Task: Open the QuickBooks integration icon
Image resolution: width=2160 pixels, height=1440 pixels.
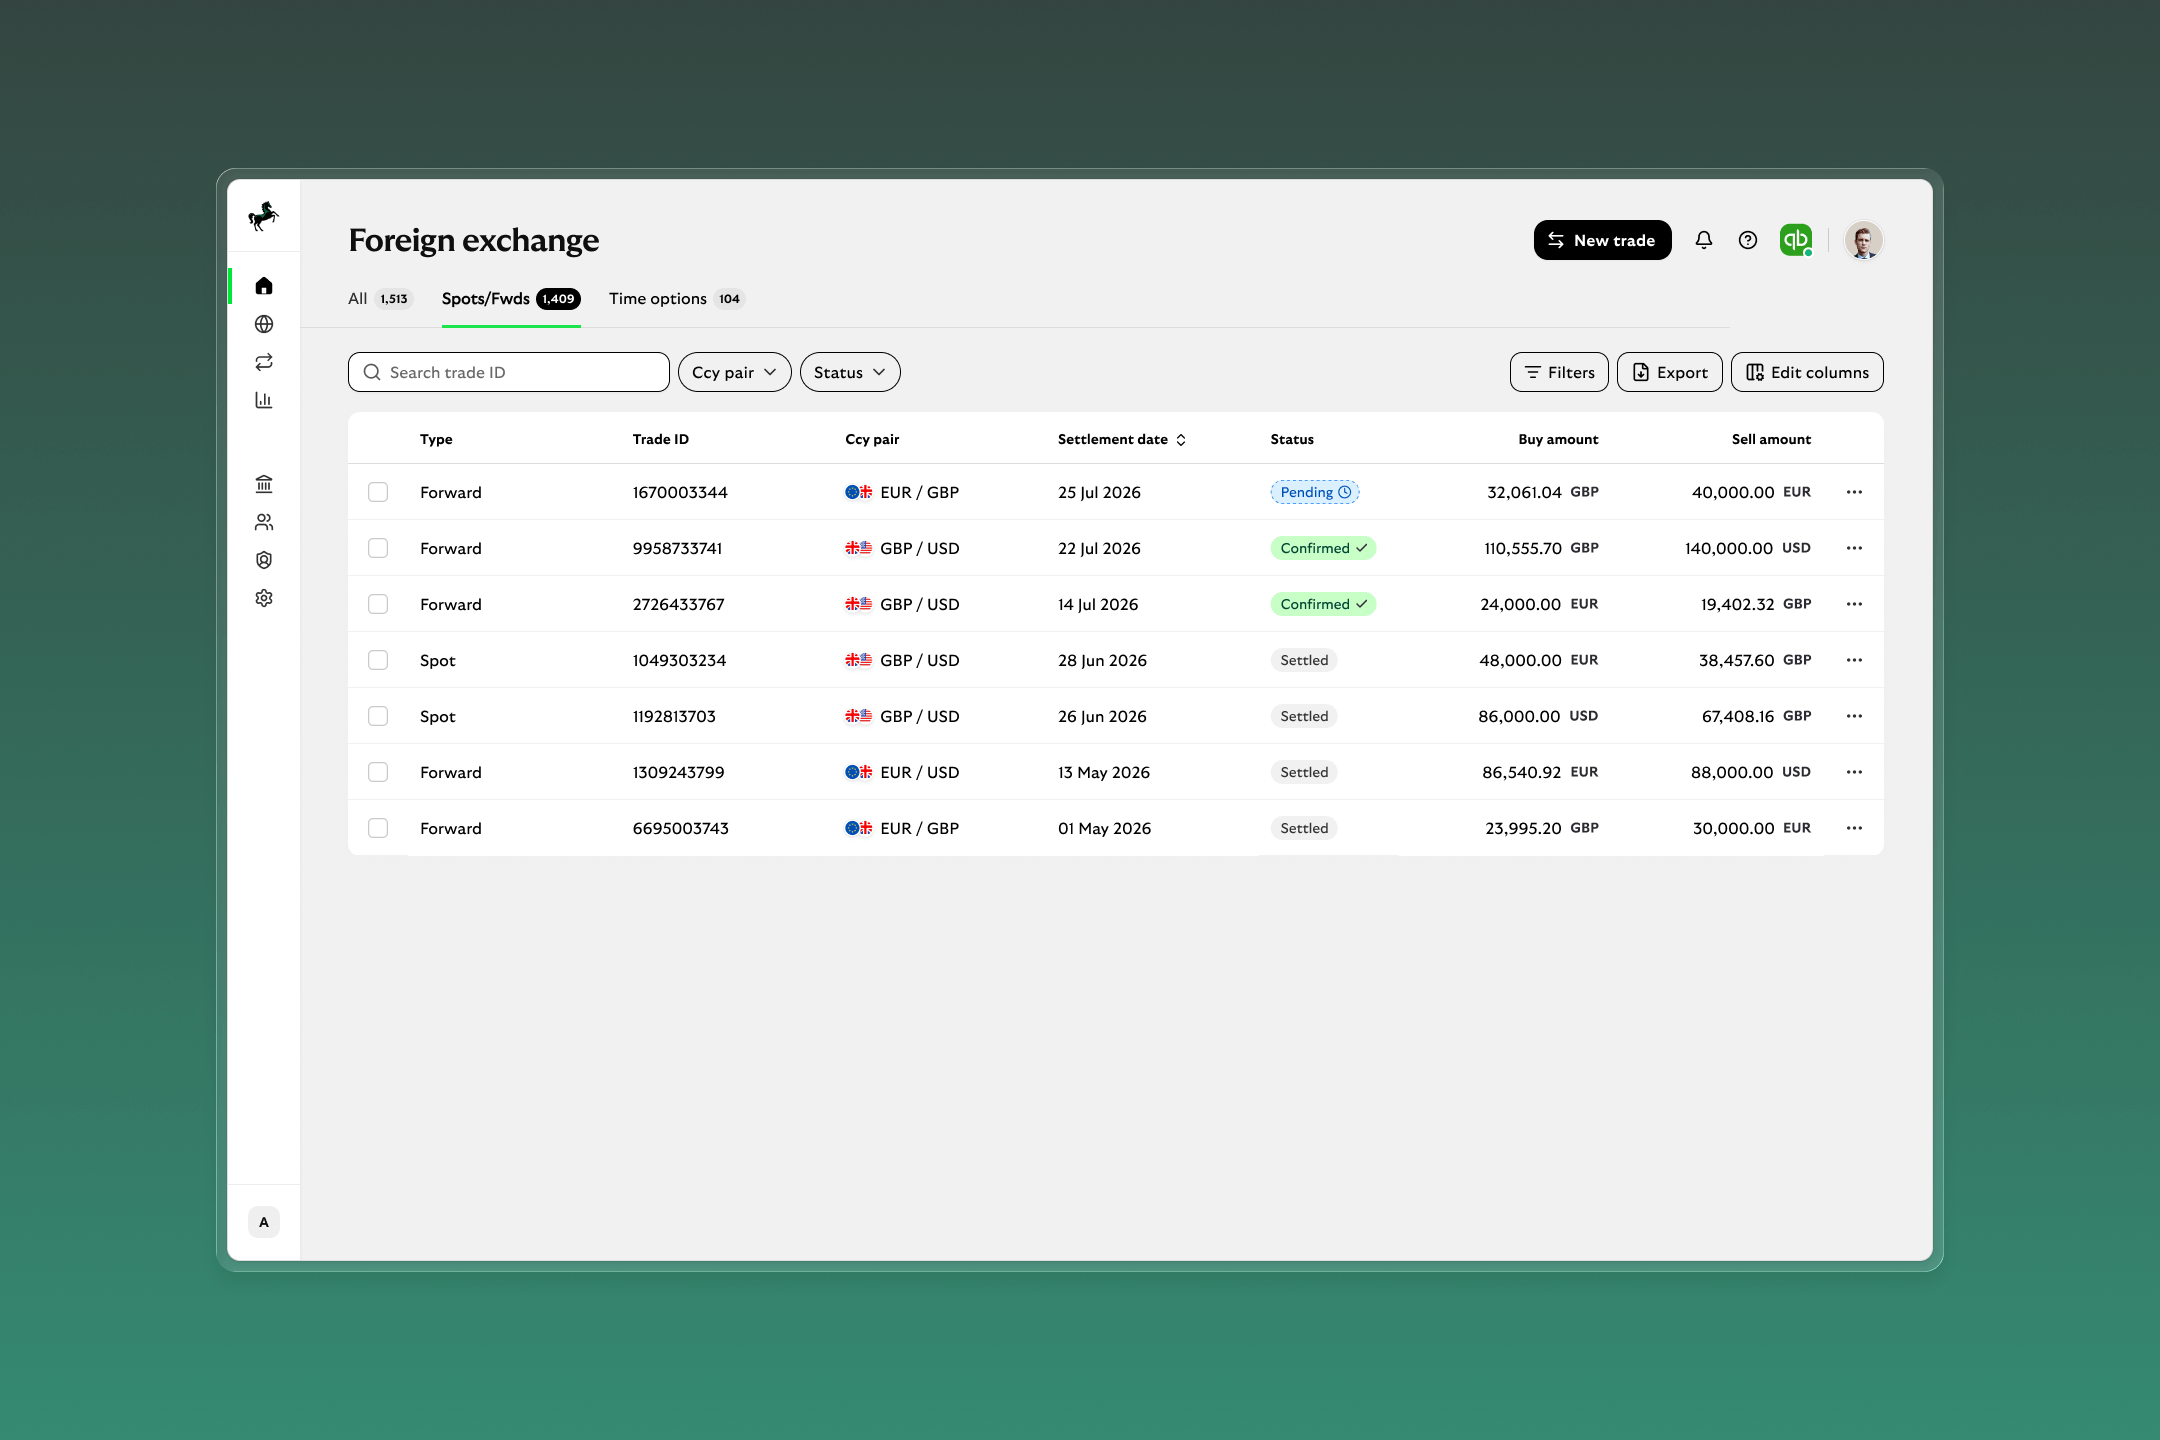Action: pos(1796,240)
